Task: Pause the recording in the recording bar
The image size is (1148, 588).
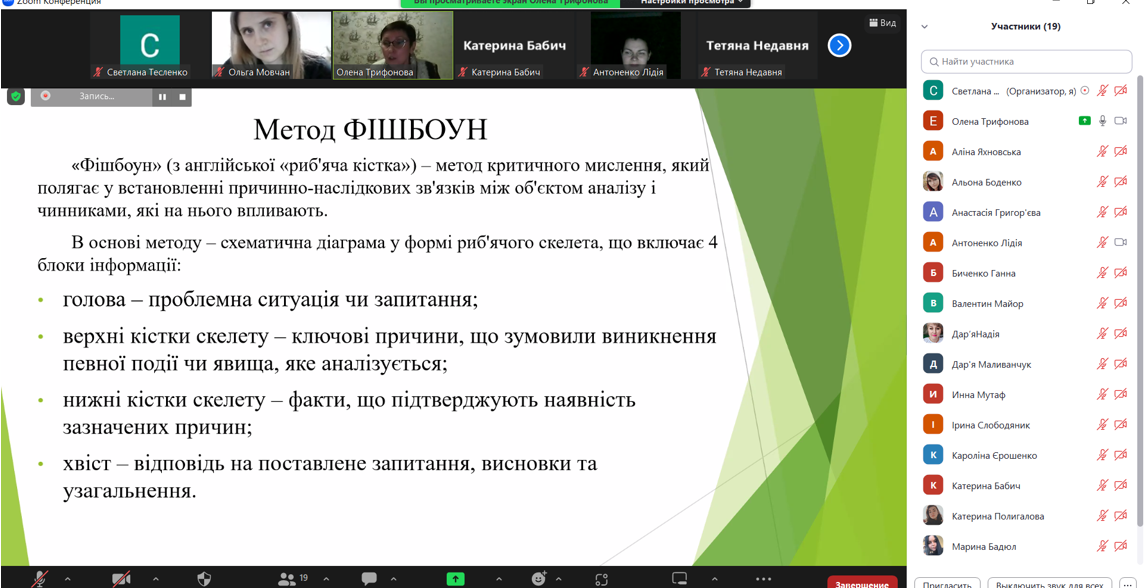Action: [x=162, y=97]
